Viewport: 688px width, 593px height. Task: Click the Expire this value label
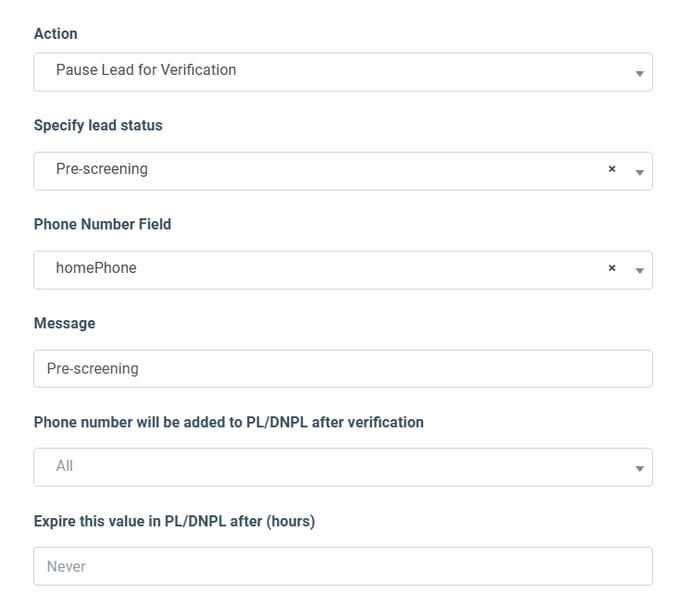pos(175,521)
